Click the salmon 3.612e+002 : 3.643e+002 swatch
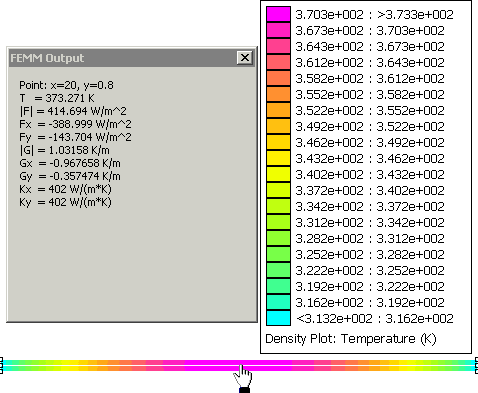The width and height of the screenshot is (478, 393). [278, 62]
